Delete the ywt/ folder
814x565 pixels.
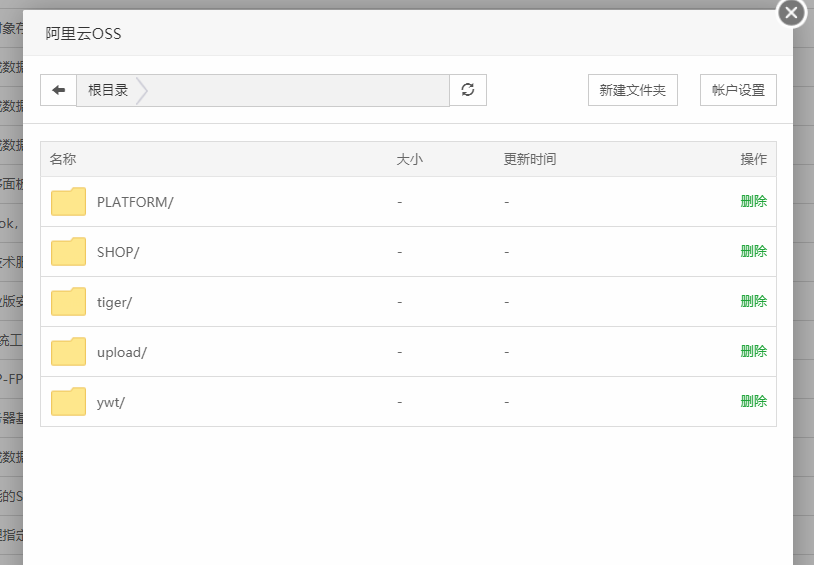[x=753, y=401]
